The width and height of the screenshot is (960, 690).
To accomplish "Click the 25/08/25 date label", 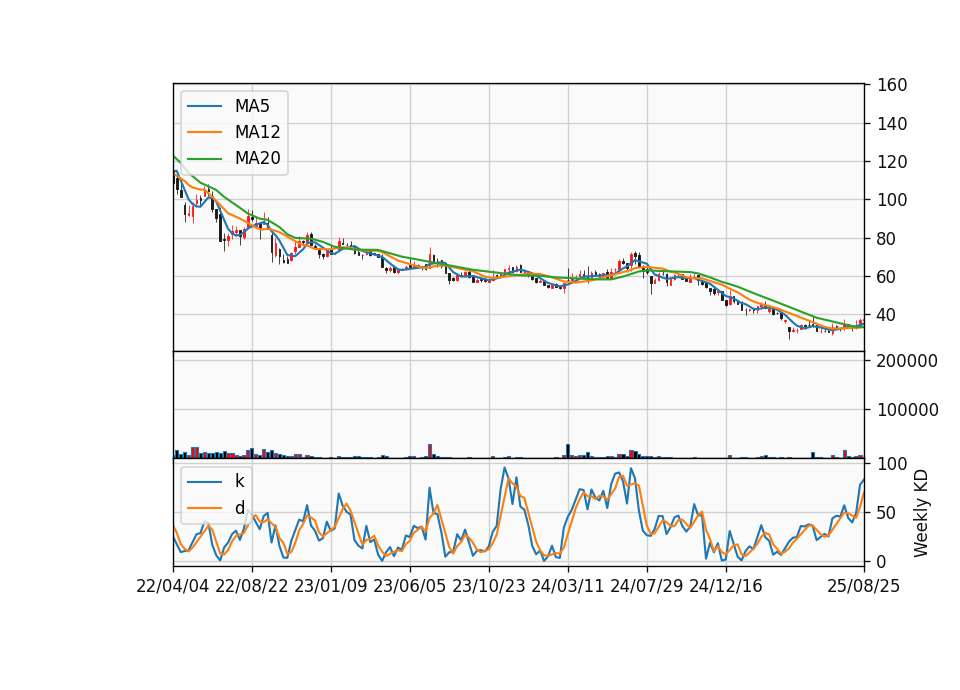I will coord(863,587).
